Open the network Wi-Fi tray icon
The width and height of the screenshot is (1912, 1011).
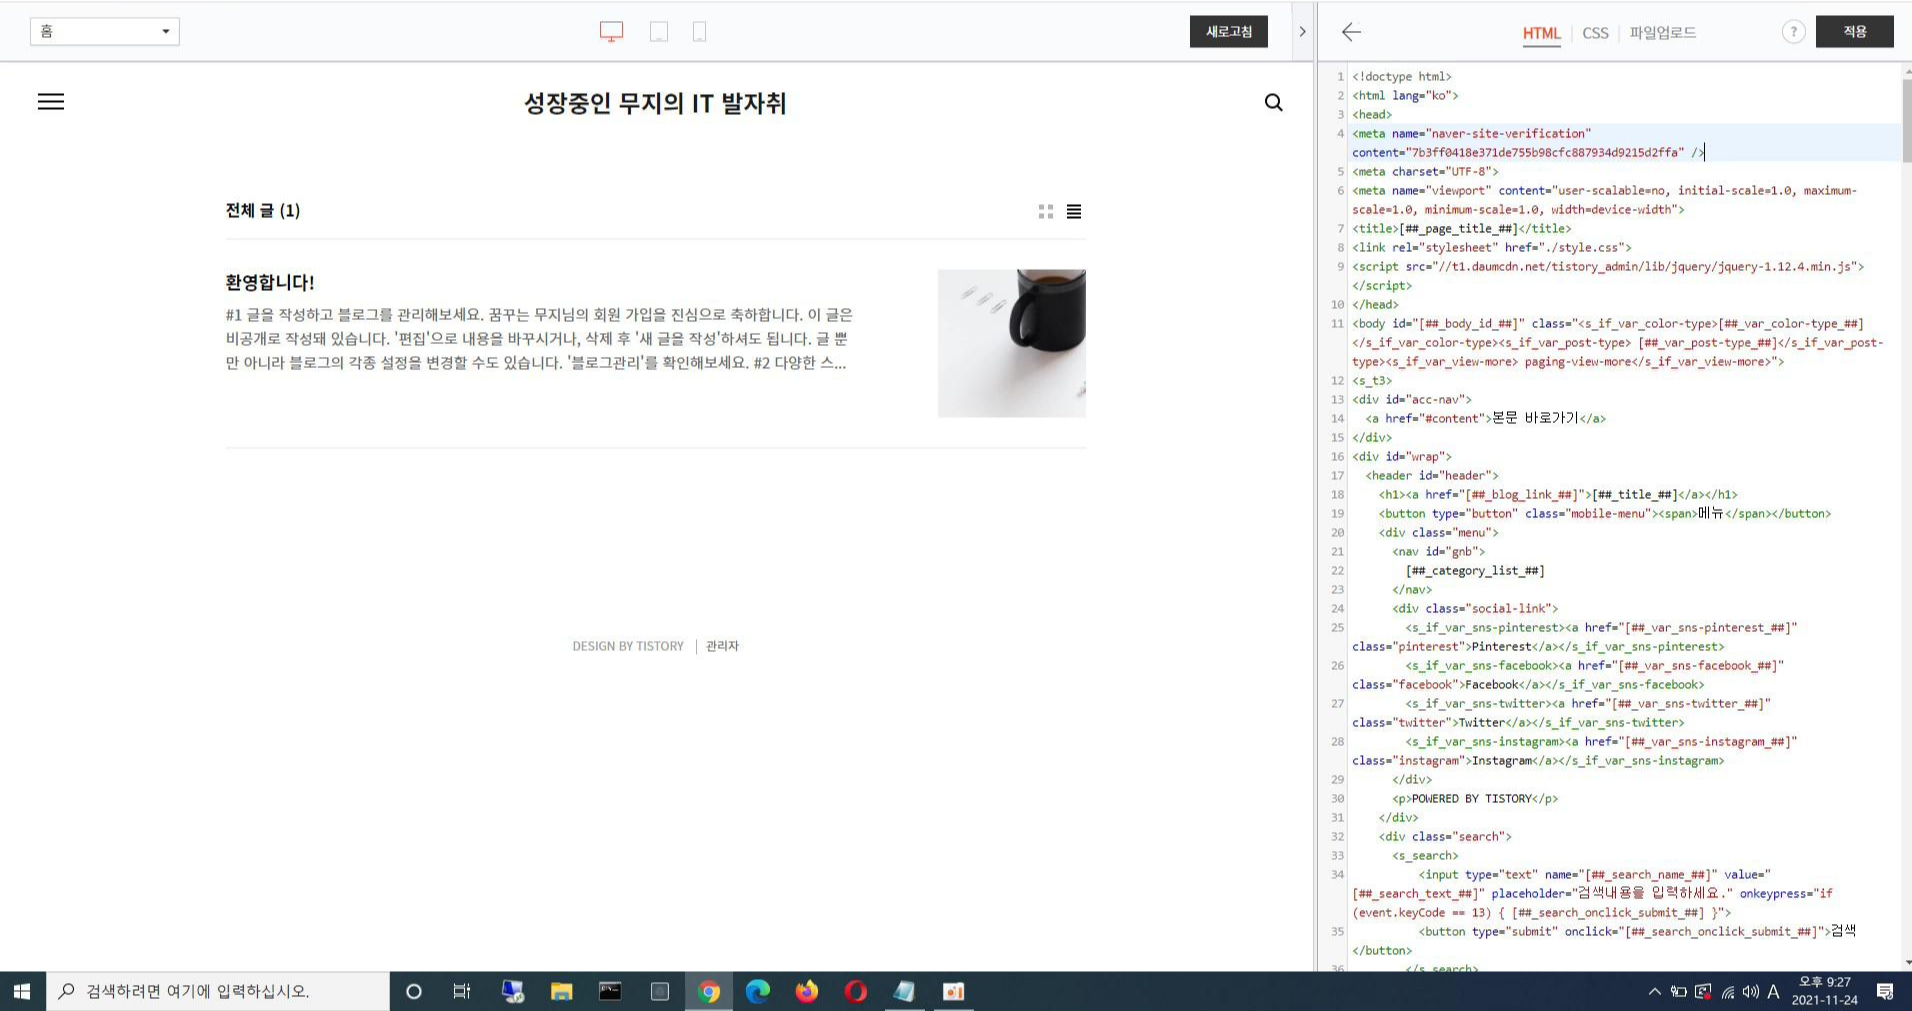(1727, 992)
